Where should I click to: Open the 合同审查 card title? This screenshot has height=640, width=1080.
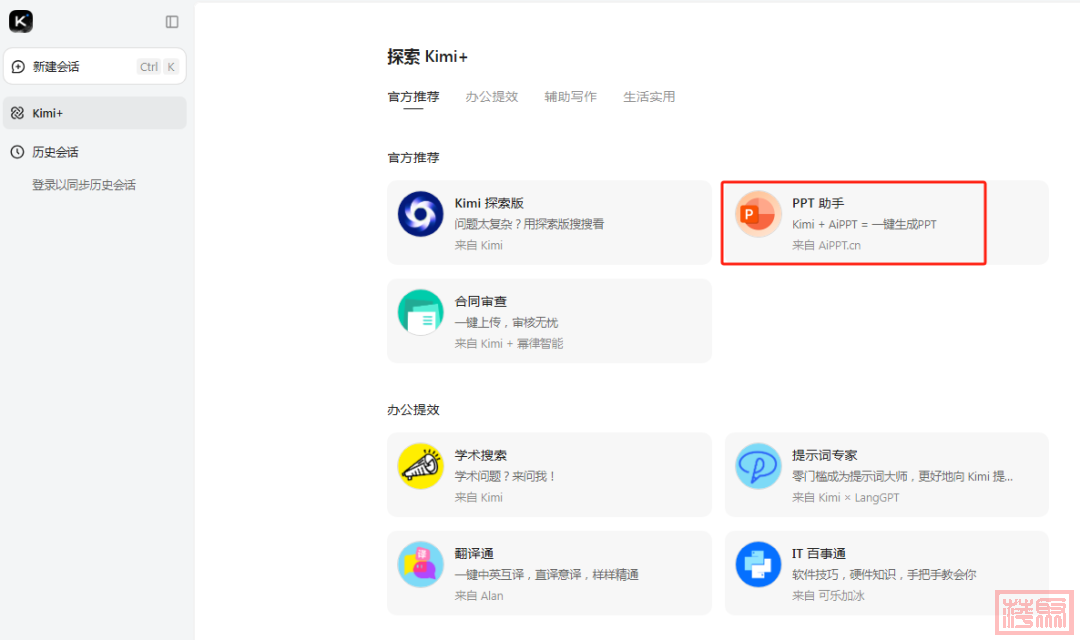click(481, 302)
